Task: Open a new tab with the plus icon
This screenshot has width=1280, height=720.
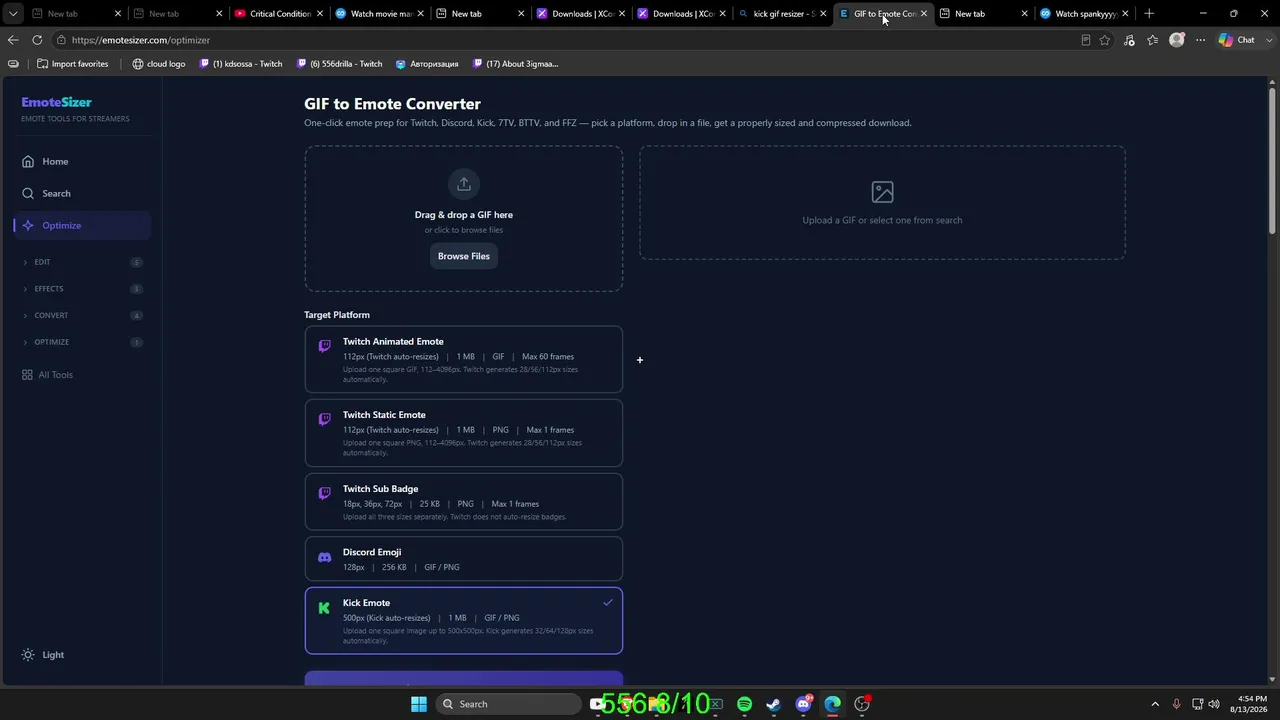Action: 1149,14
